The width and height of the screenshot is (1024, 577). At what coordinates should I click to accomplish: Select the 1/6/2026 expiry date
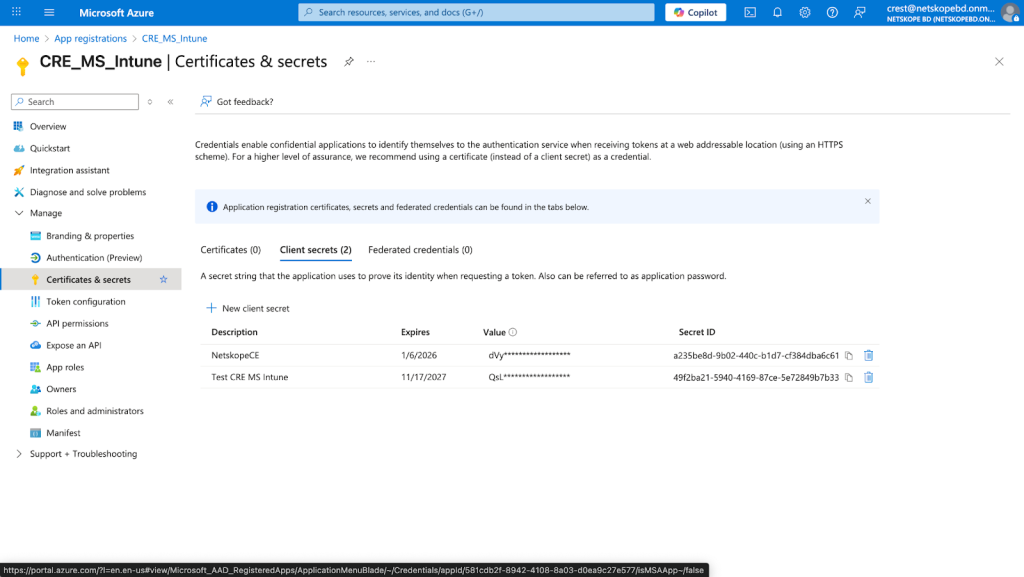pyautogui.click(x=419, y=356)
